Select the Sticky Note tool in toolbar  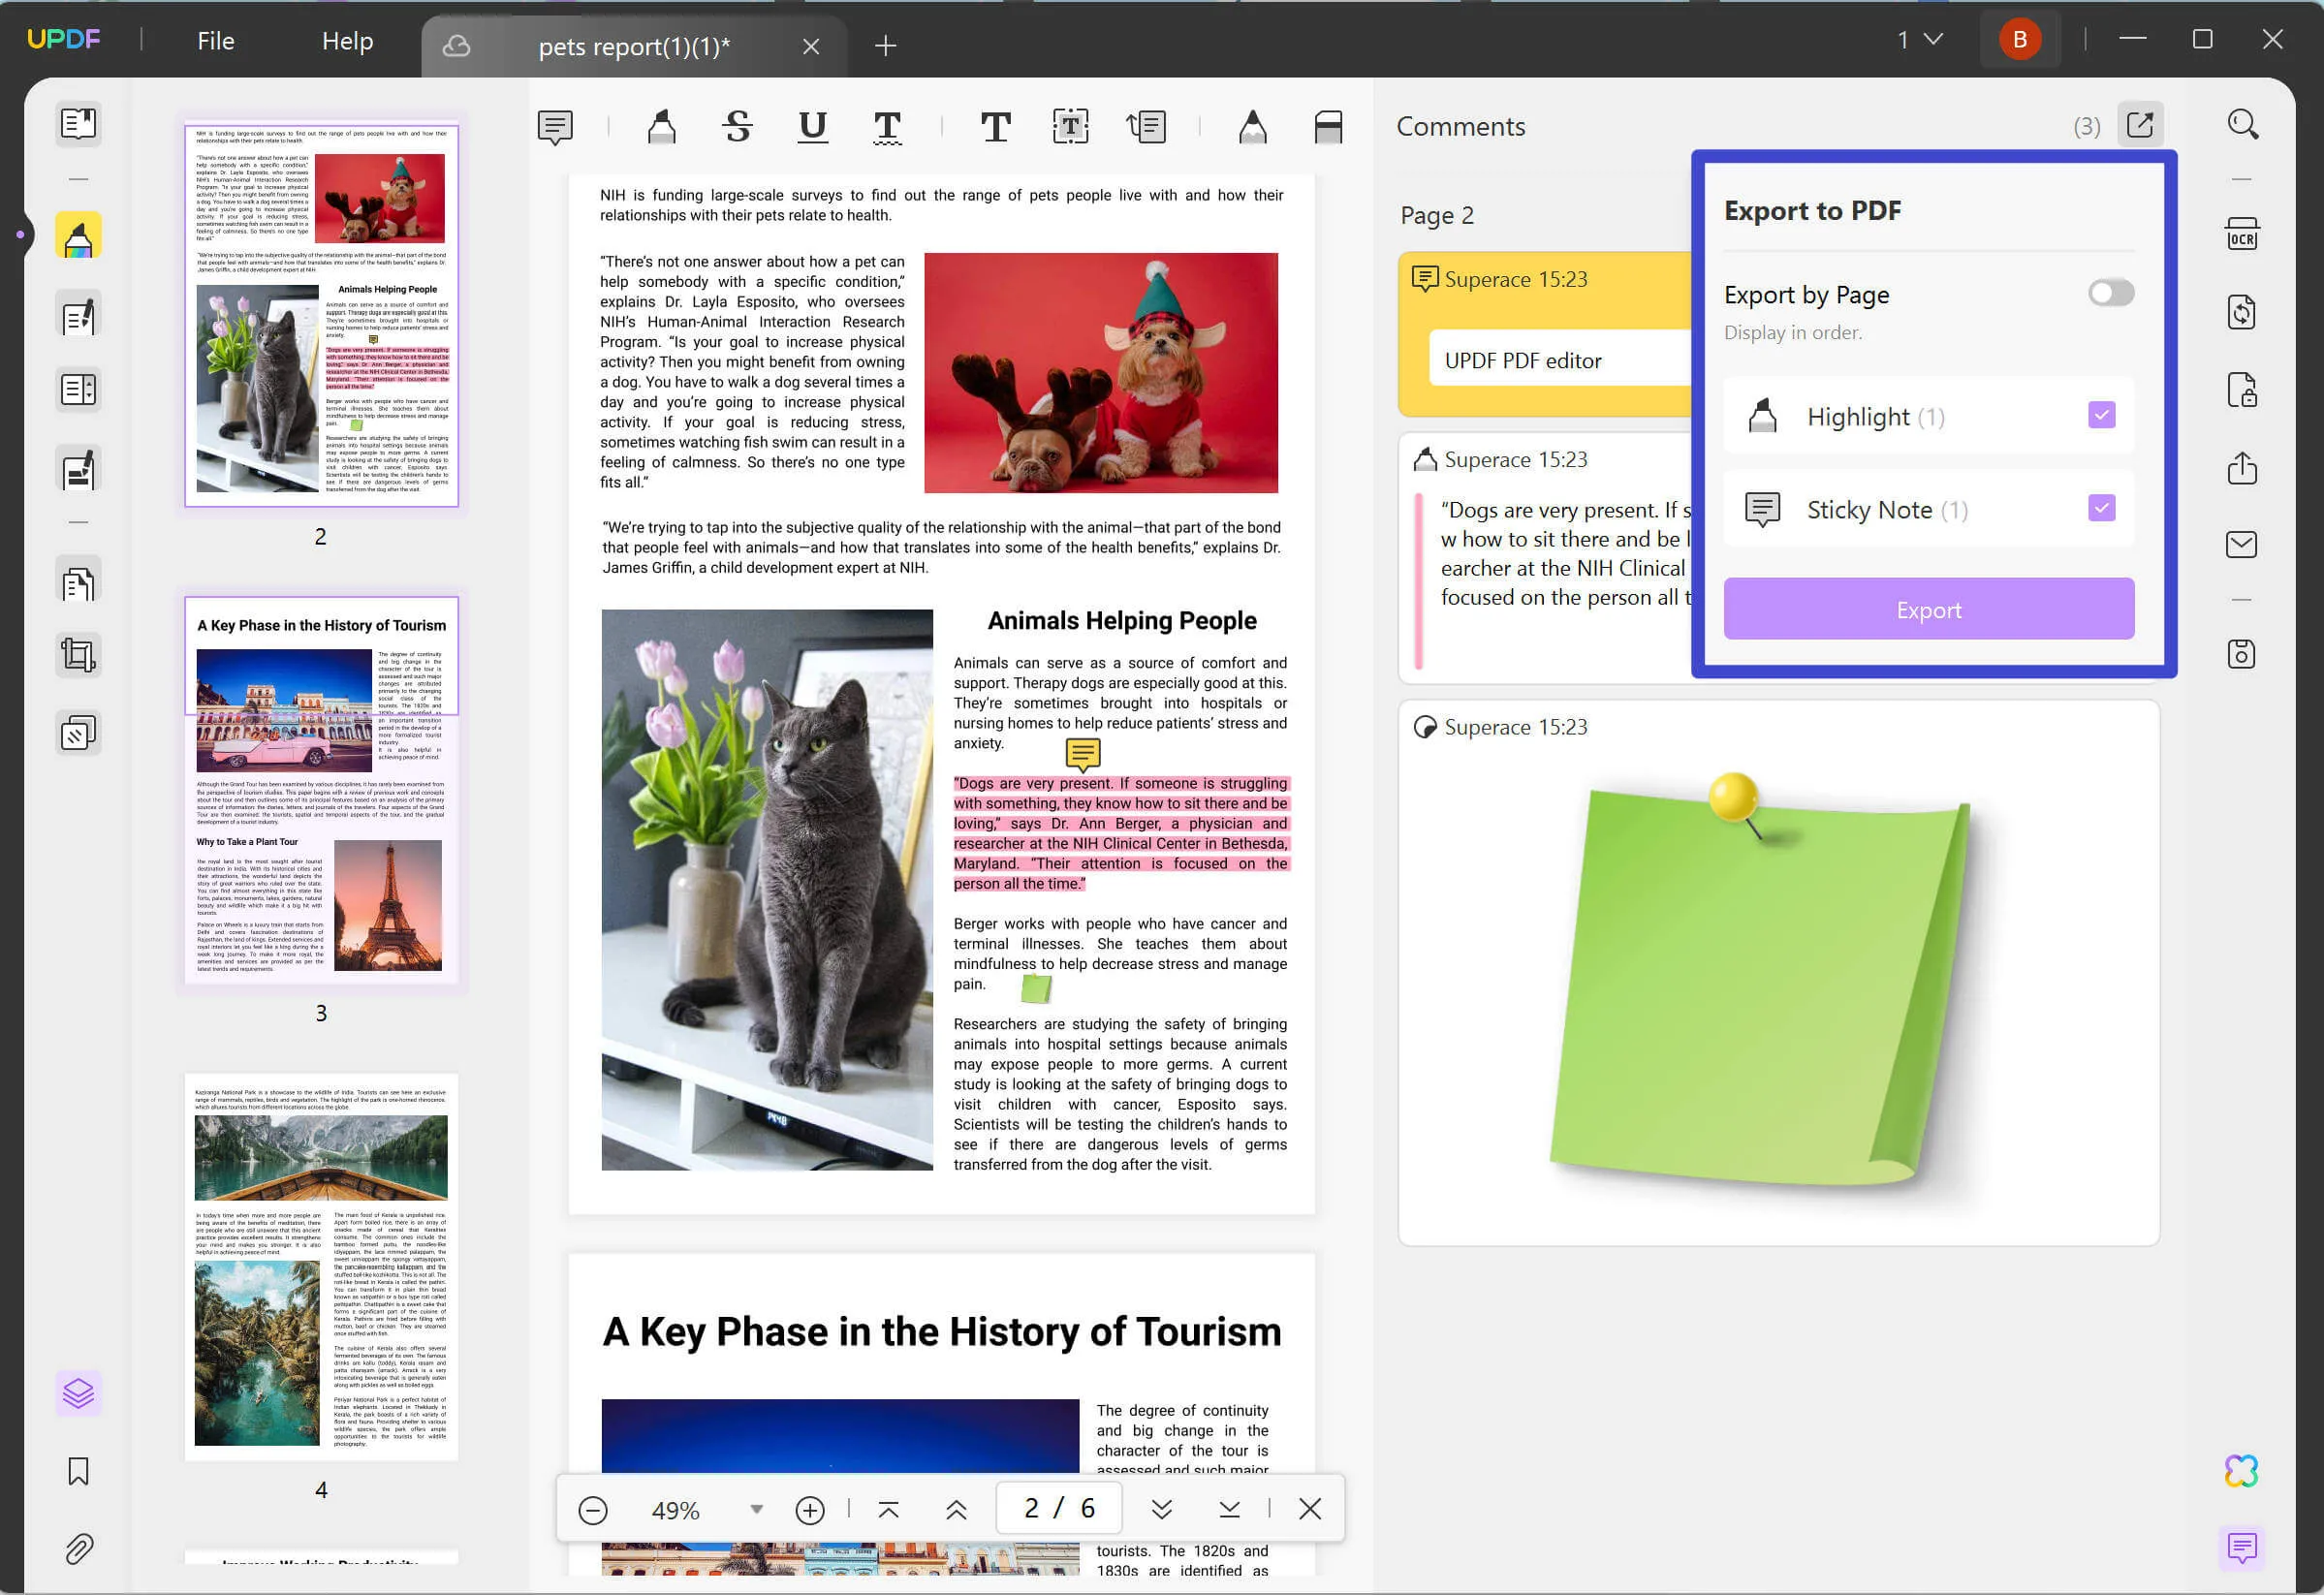[555, 127]
